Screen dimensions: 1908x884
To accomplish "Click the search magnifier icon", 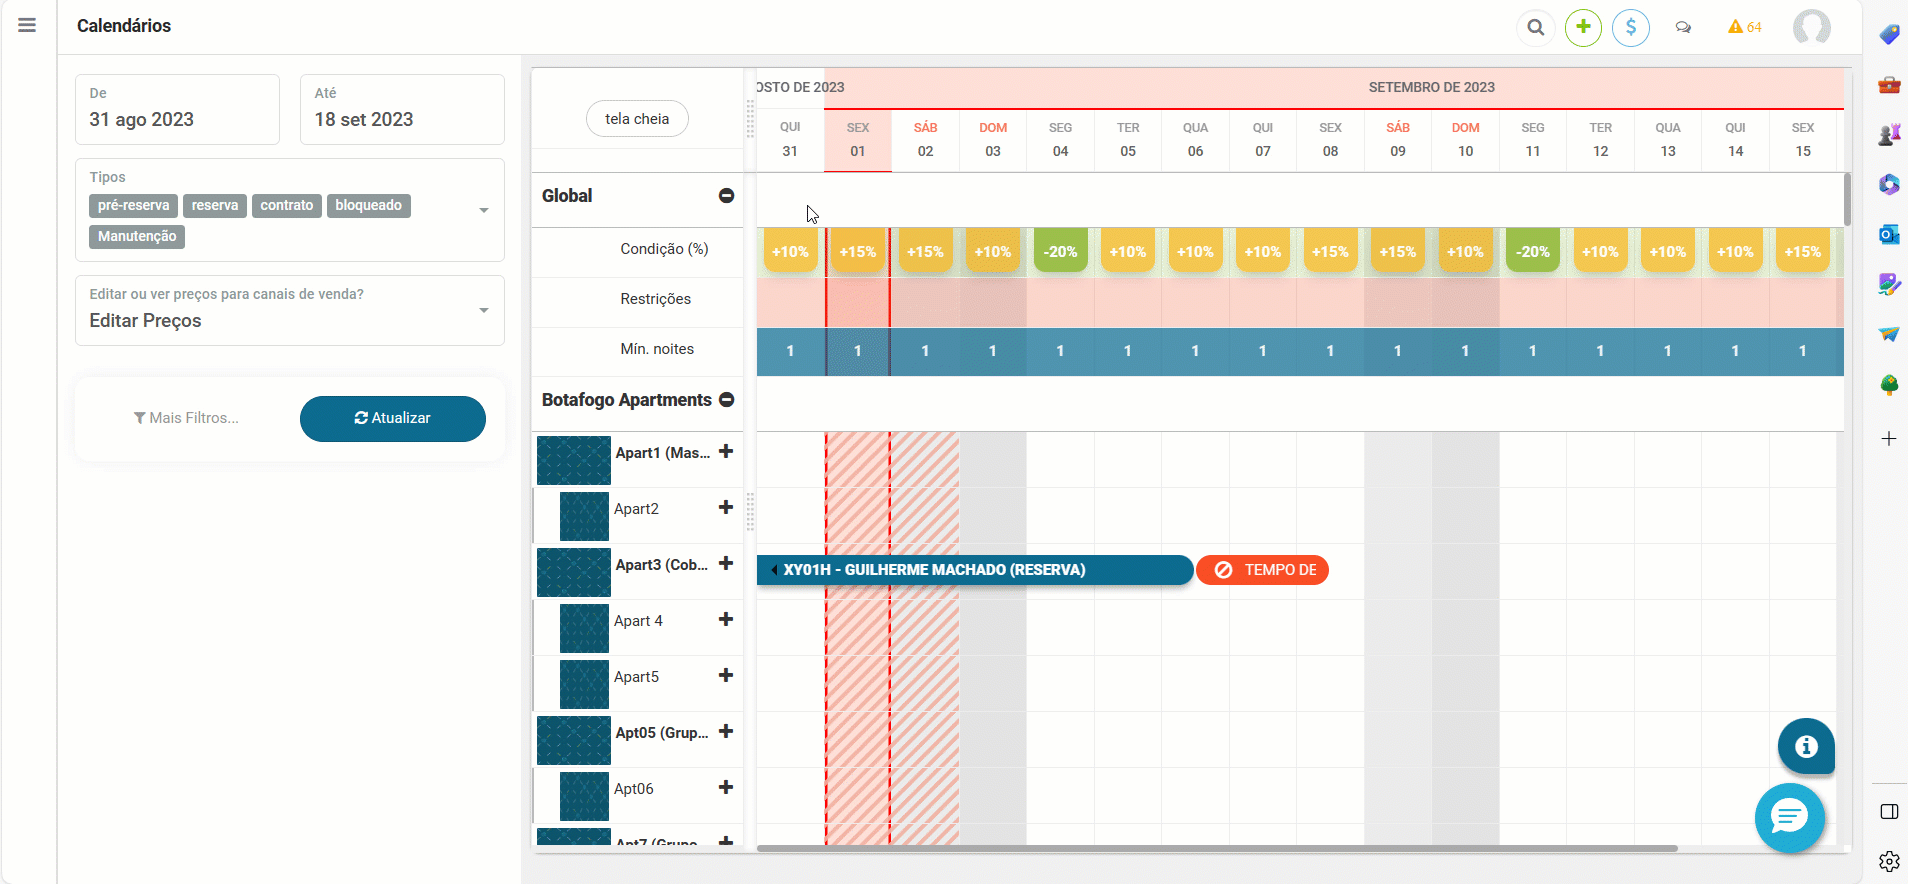I will click(x=1535, y=28).
